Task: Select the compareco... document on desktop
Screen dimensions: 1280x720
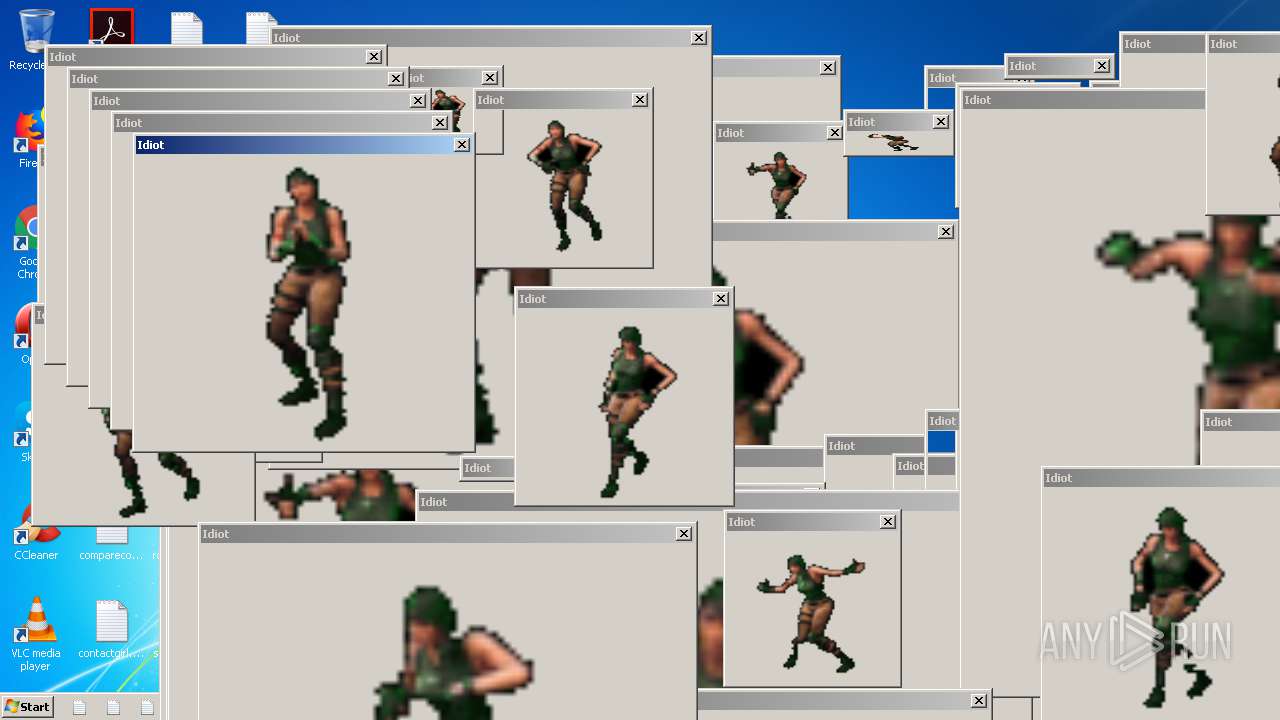Action: (111, 541)
